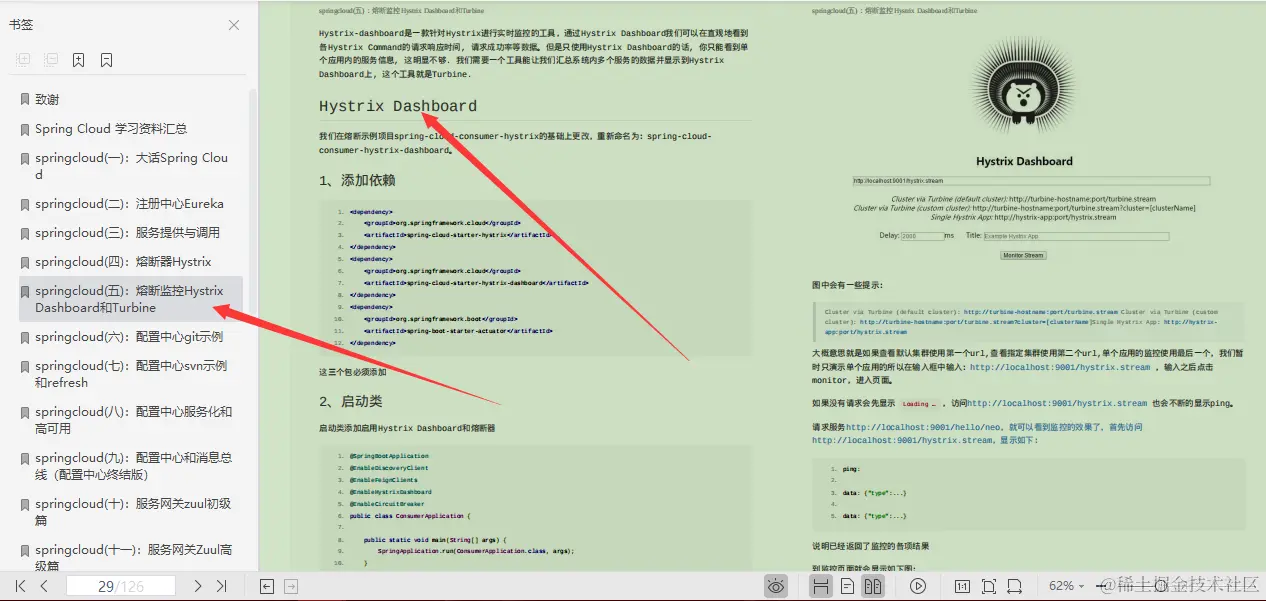
Task: Remove the selected bookmark
Action: coord(104,59)
